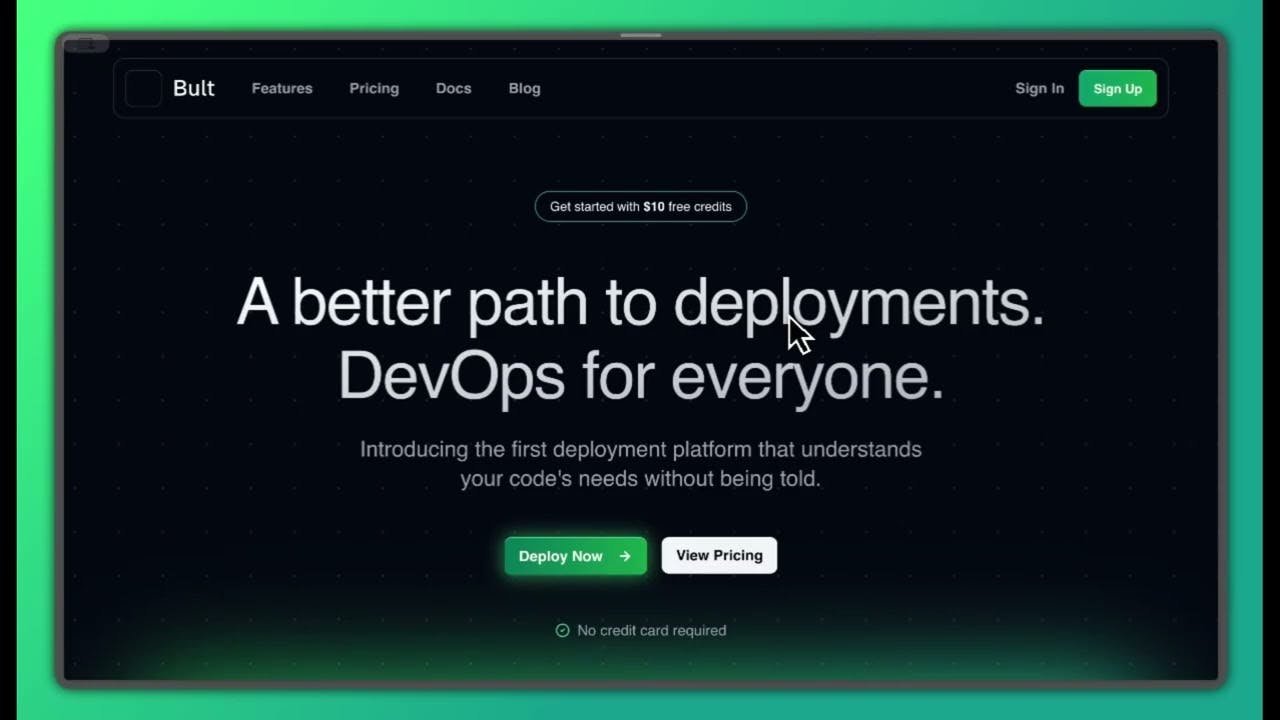
Task: Go to Docs in the navbar
Action: pyautogui.click(x=453, y=88)
